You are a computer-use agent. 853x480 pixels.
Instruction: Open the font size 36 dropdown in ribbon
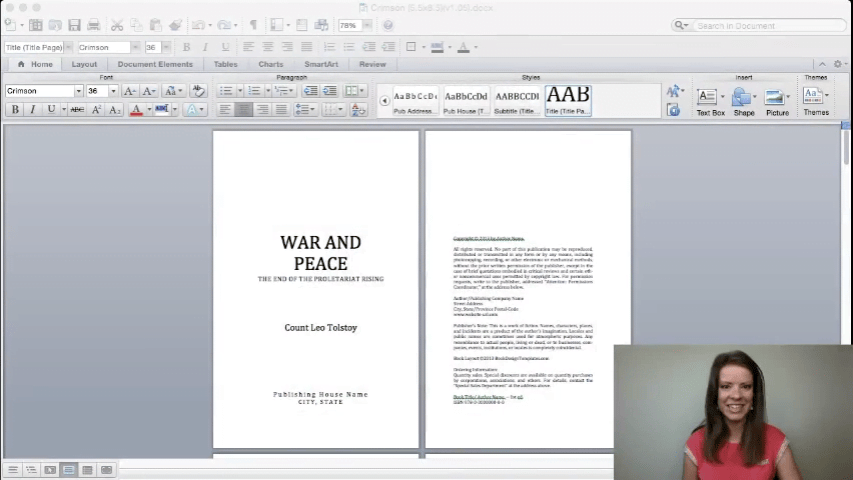pos(113,91)
